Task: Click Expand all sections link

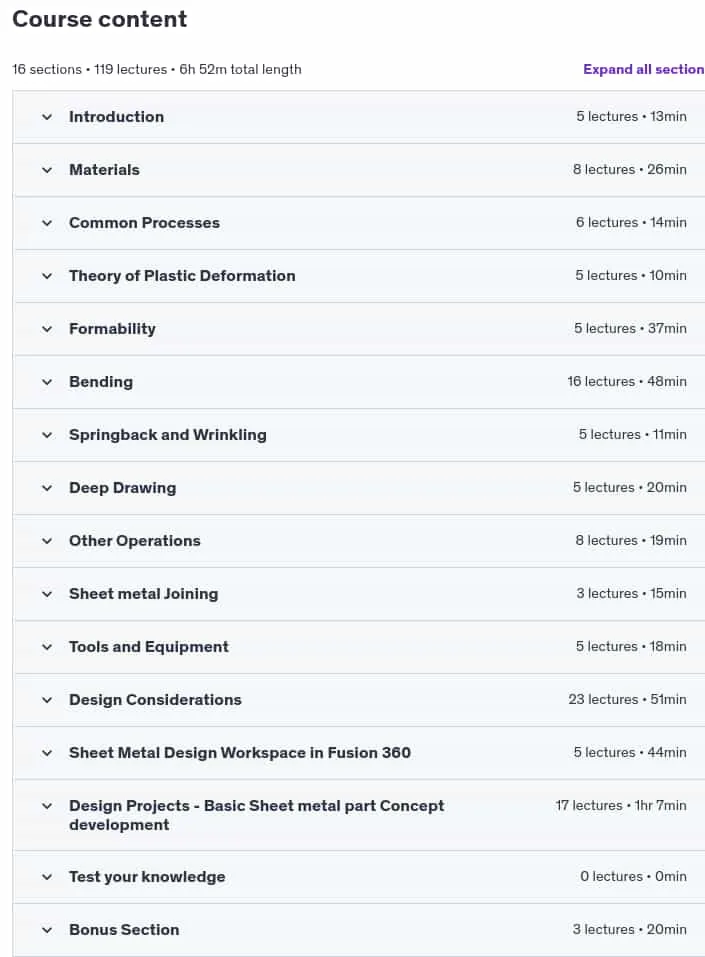Action: pyautogui.click(x=643, y=69)
